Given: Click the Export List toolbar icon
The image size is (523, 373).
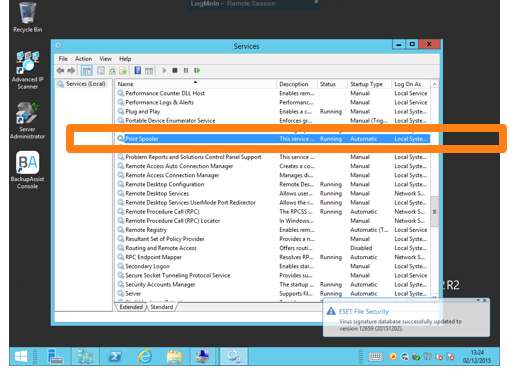Looking at the screenshot, I should (x=123, y=70).
